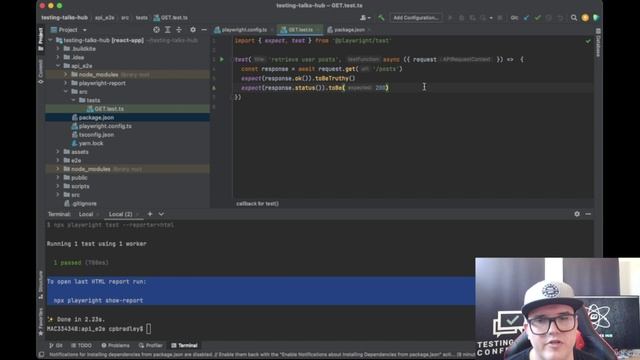Click the Project side tool window button
This screenshot has height=360, width=640.
coord(40,39)
